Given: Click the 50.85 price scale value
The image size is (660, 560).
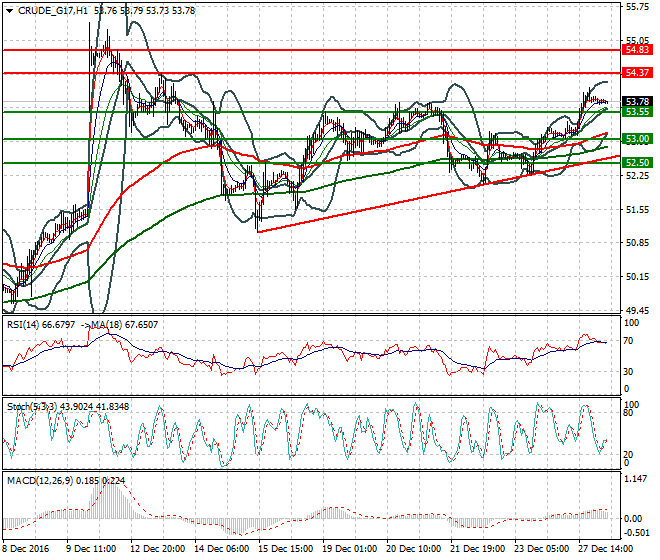Looking at the screenshot, I should (x=637, y=243).
